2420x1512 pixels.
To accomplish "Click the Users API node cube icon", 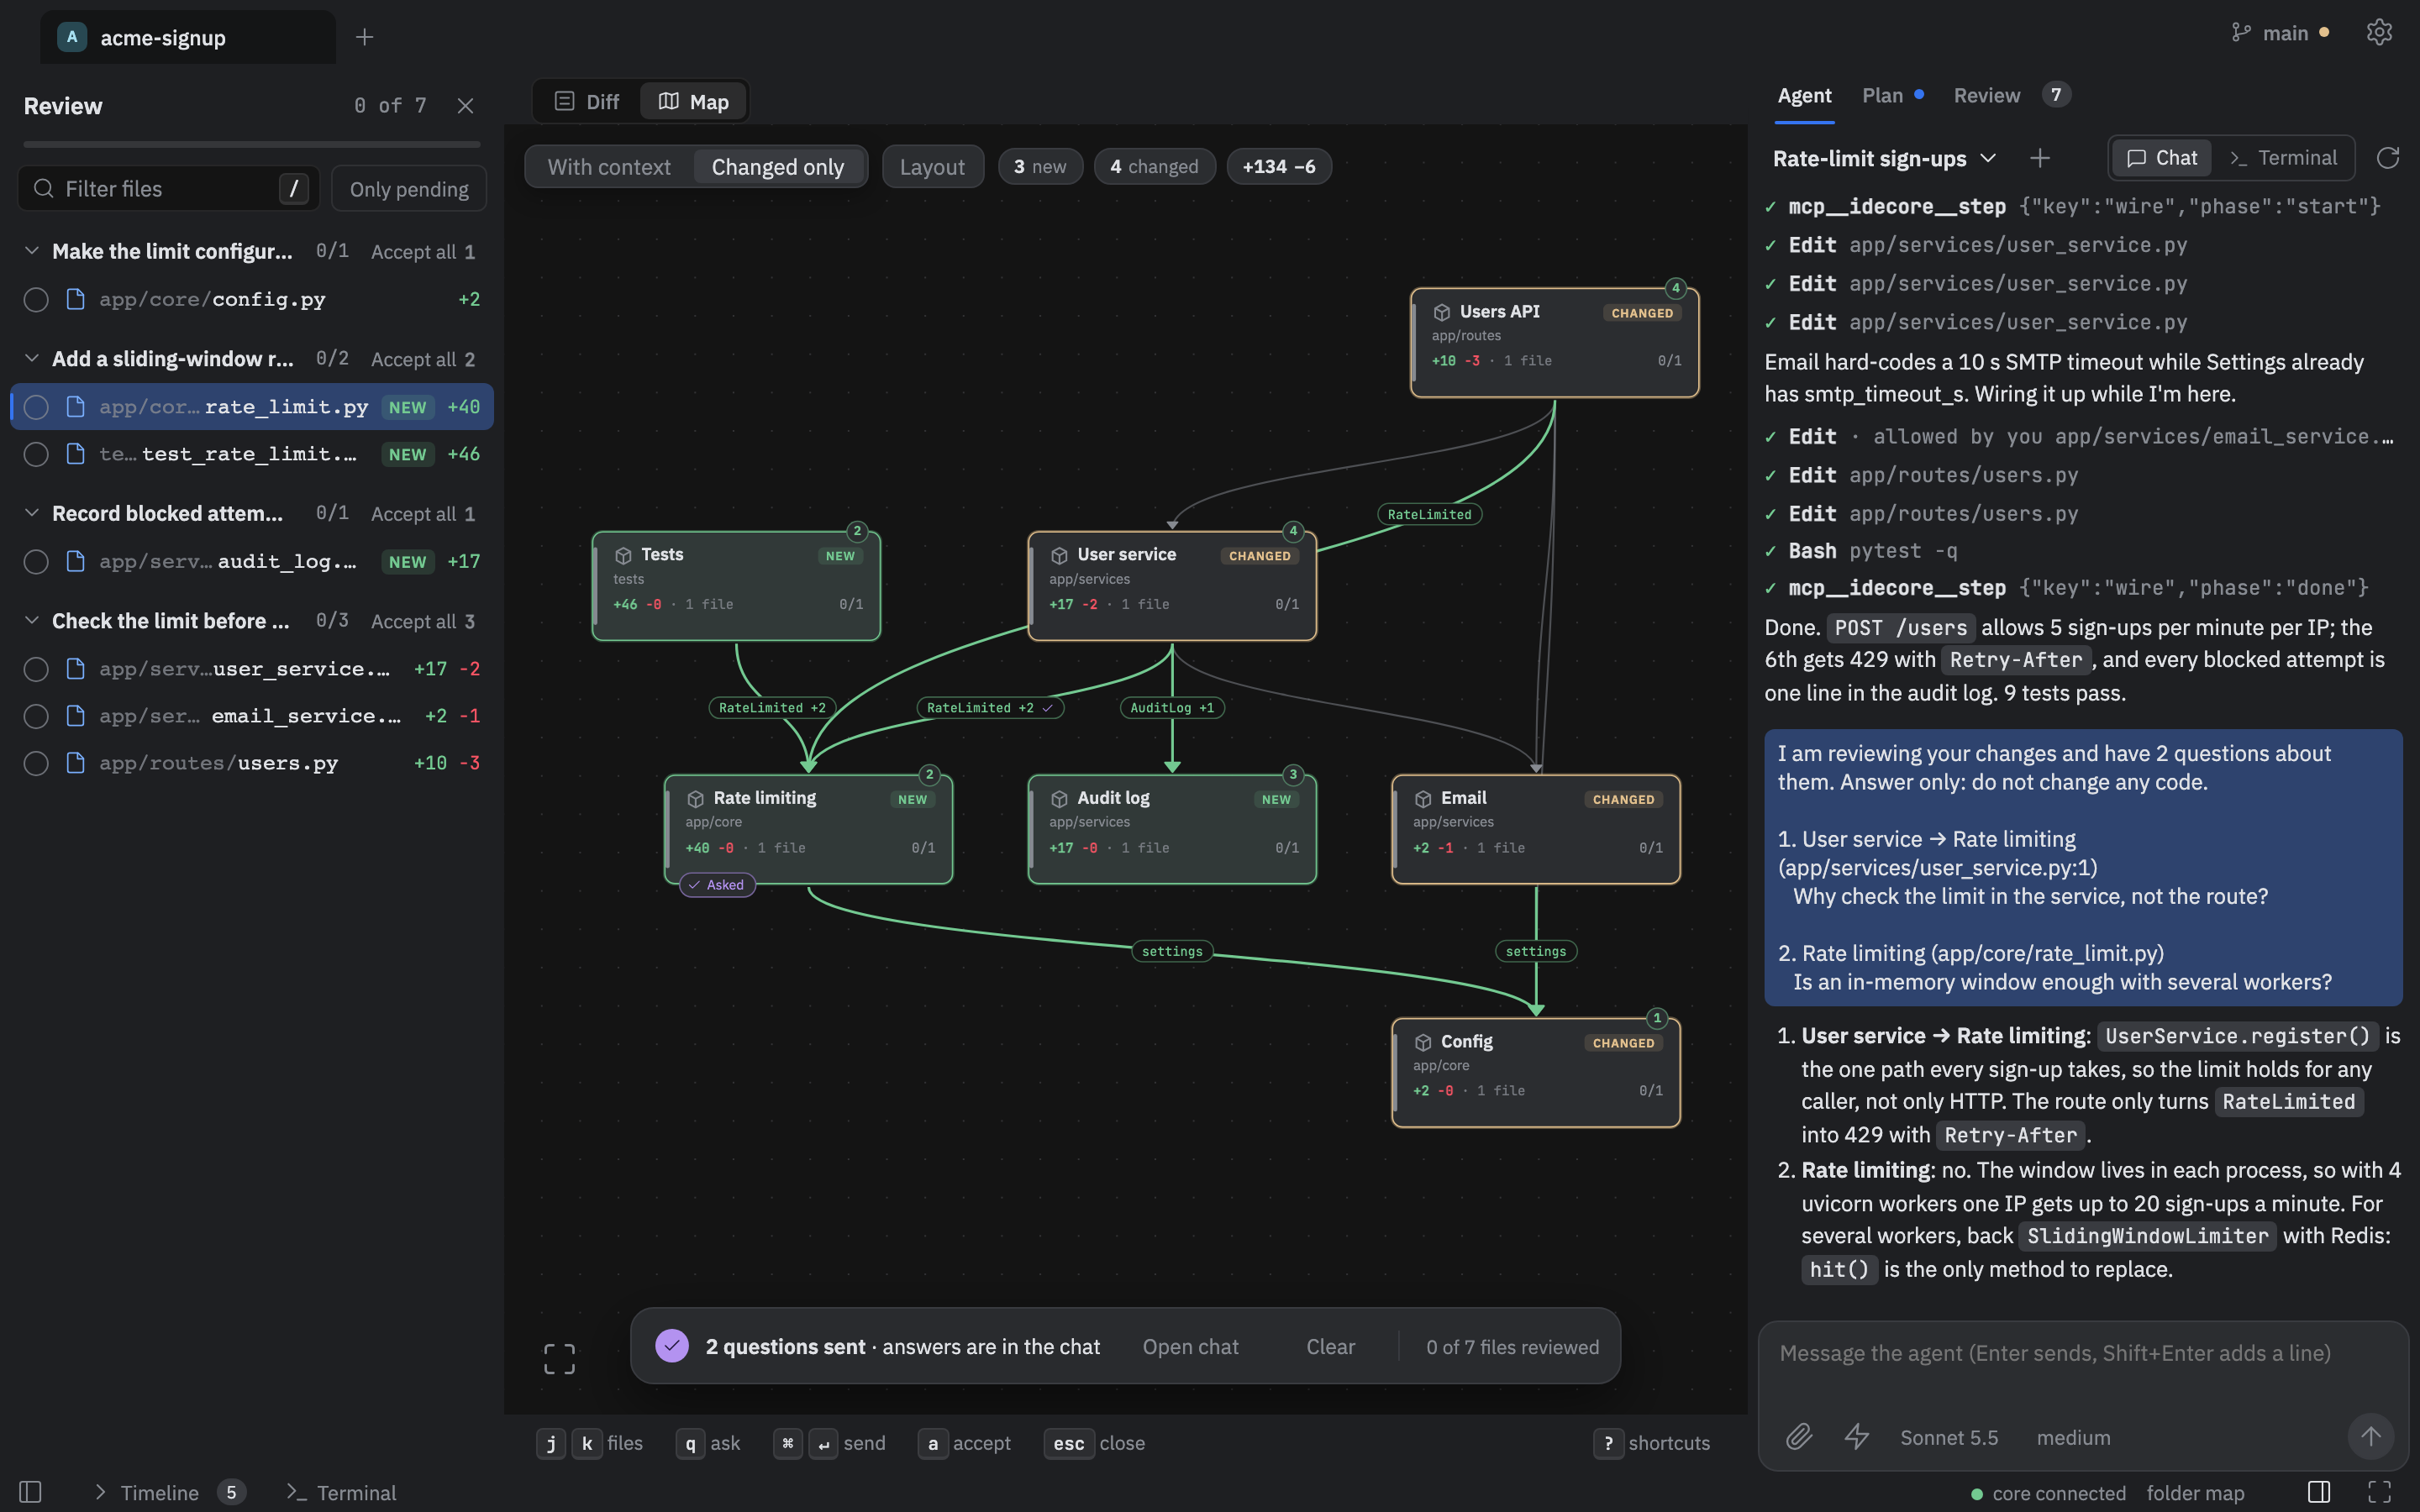I will (1442, 312).
